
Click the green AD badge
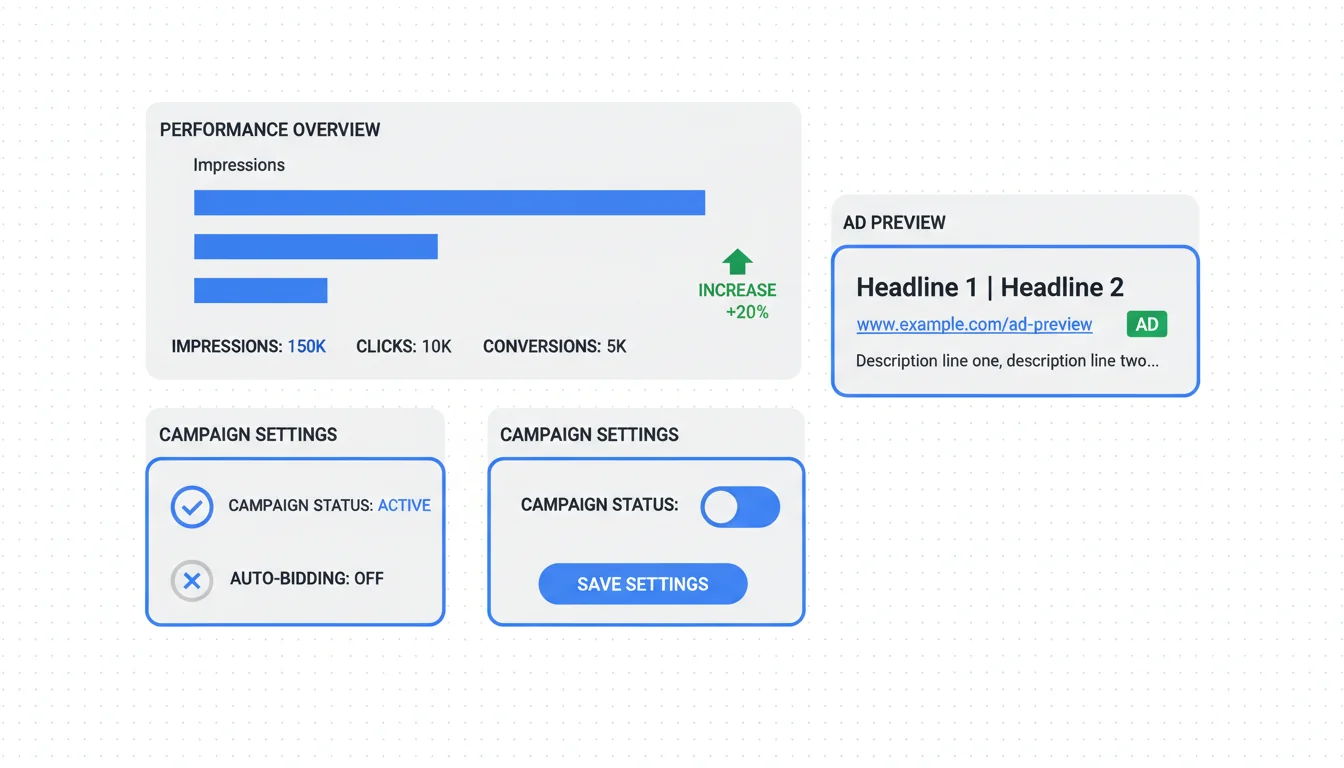[1146, 324]
